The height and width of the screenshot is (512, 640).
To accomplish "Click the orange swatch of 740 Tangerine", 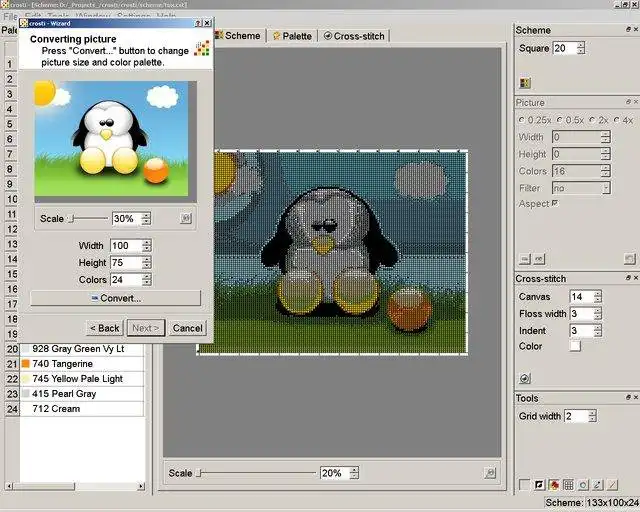I will tap(26, 363).
